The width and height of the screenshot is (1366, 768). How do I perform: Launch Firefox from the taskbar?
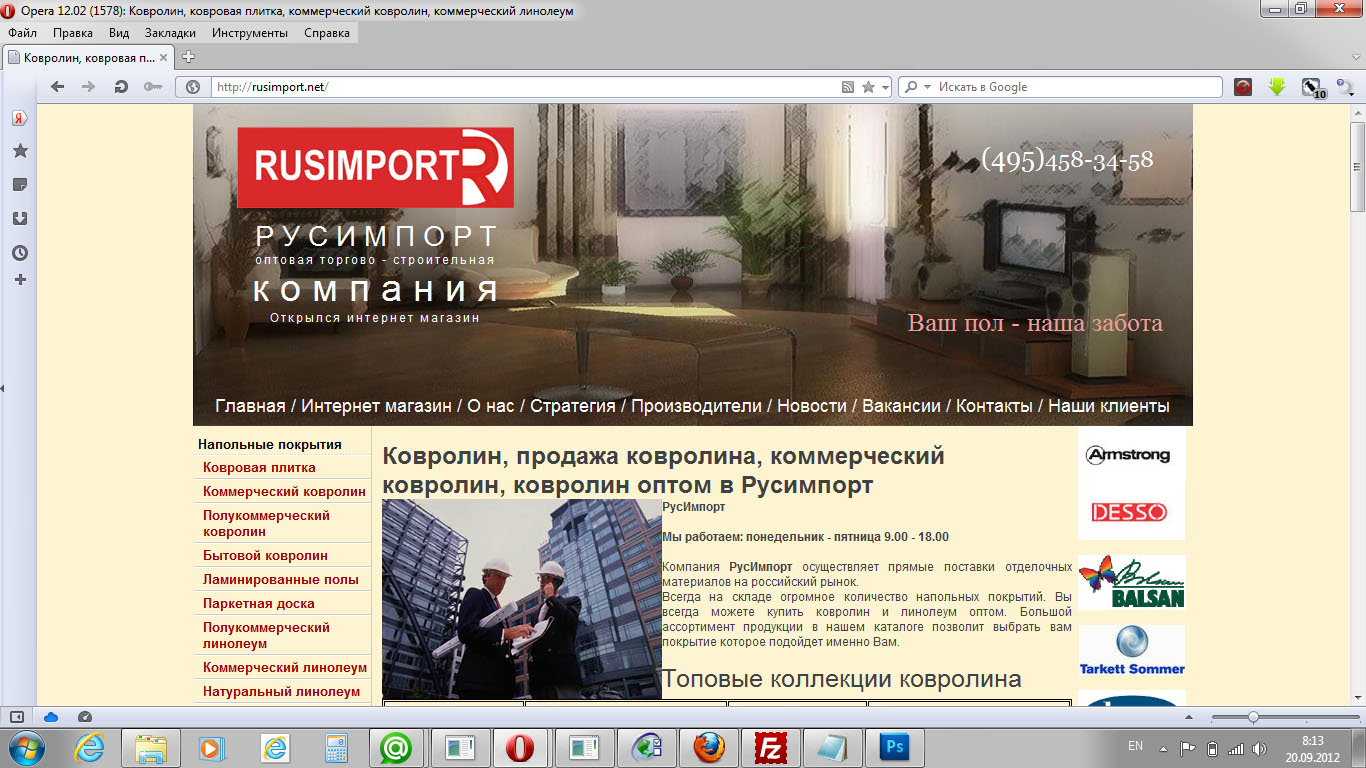pos(709,748)
